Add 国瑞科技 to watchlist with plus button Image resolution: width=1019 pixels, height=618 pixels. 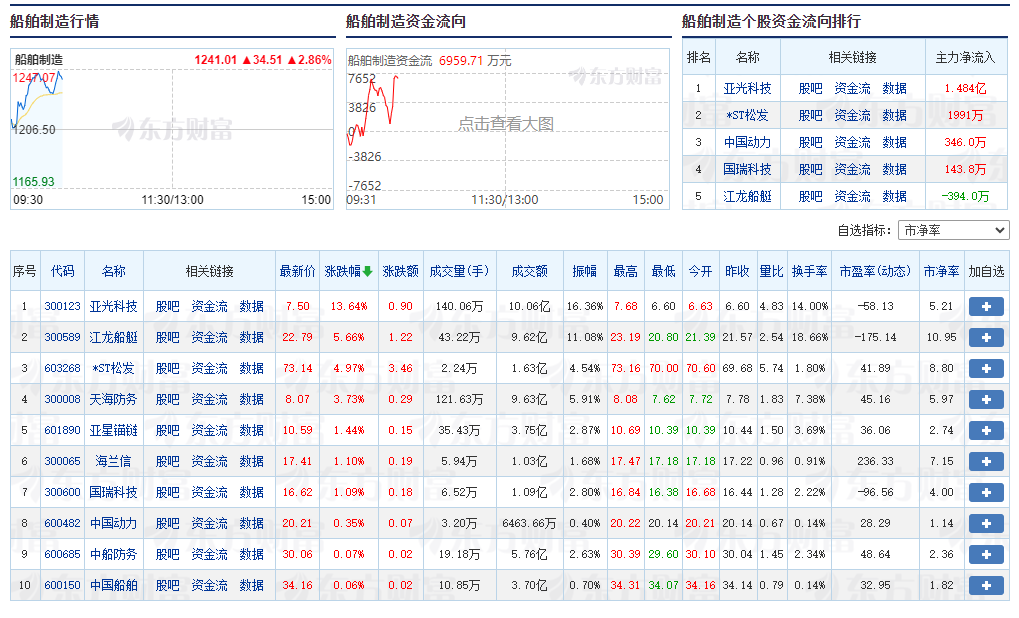tap(986, 493)
